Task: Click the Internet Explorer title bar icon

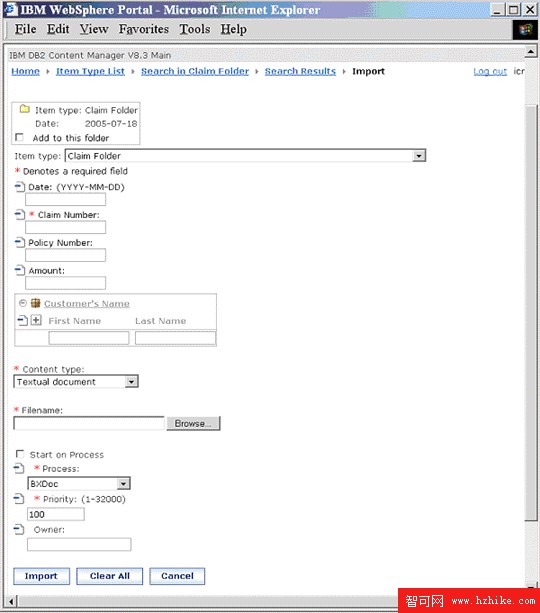Action: (x=11, y=9)
